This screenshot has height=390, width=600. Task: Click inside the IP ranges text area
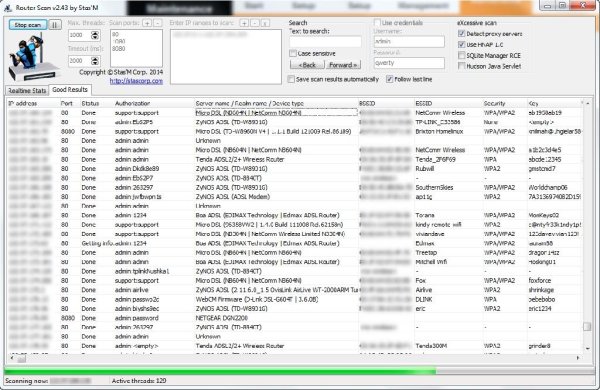226,57
